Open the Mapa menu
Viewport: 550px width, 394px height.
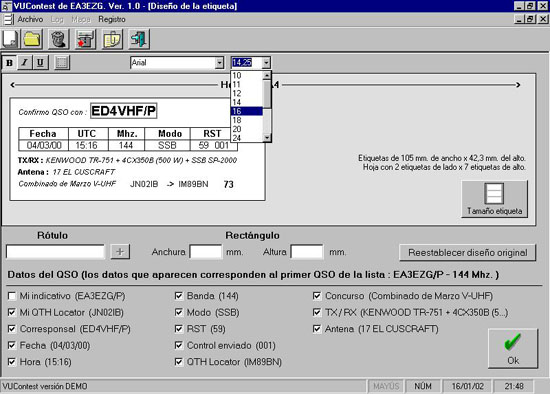pyautogui.click(x=81, y=19)
